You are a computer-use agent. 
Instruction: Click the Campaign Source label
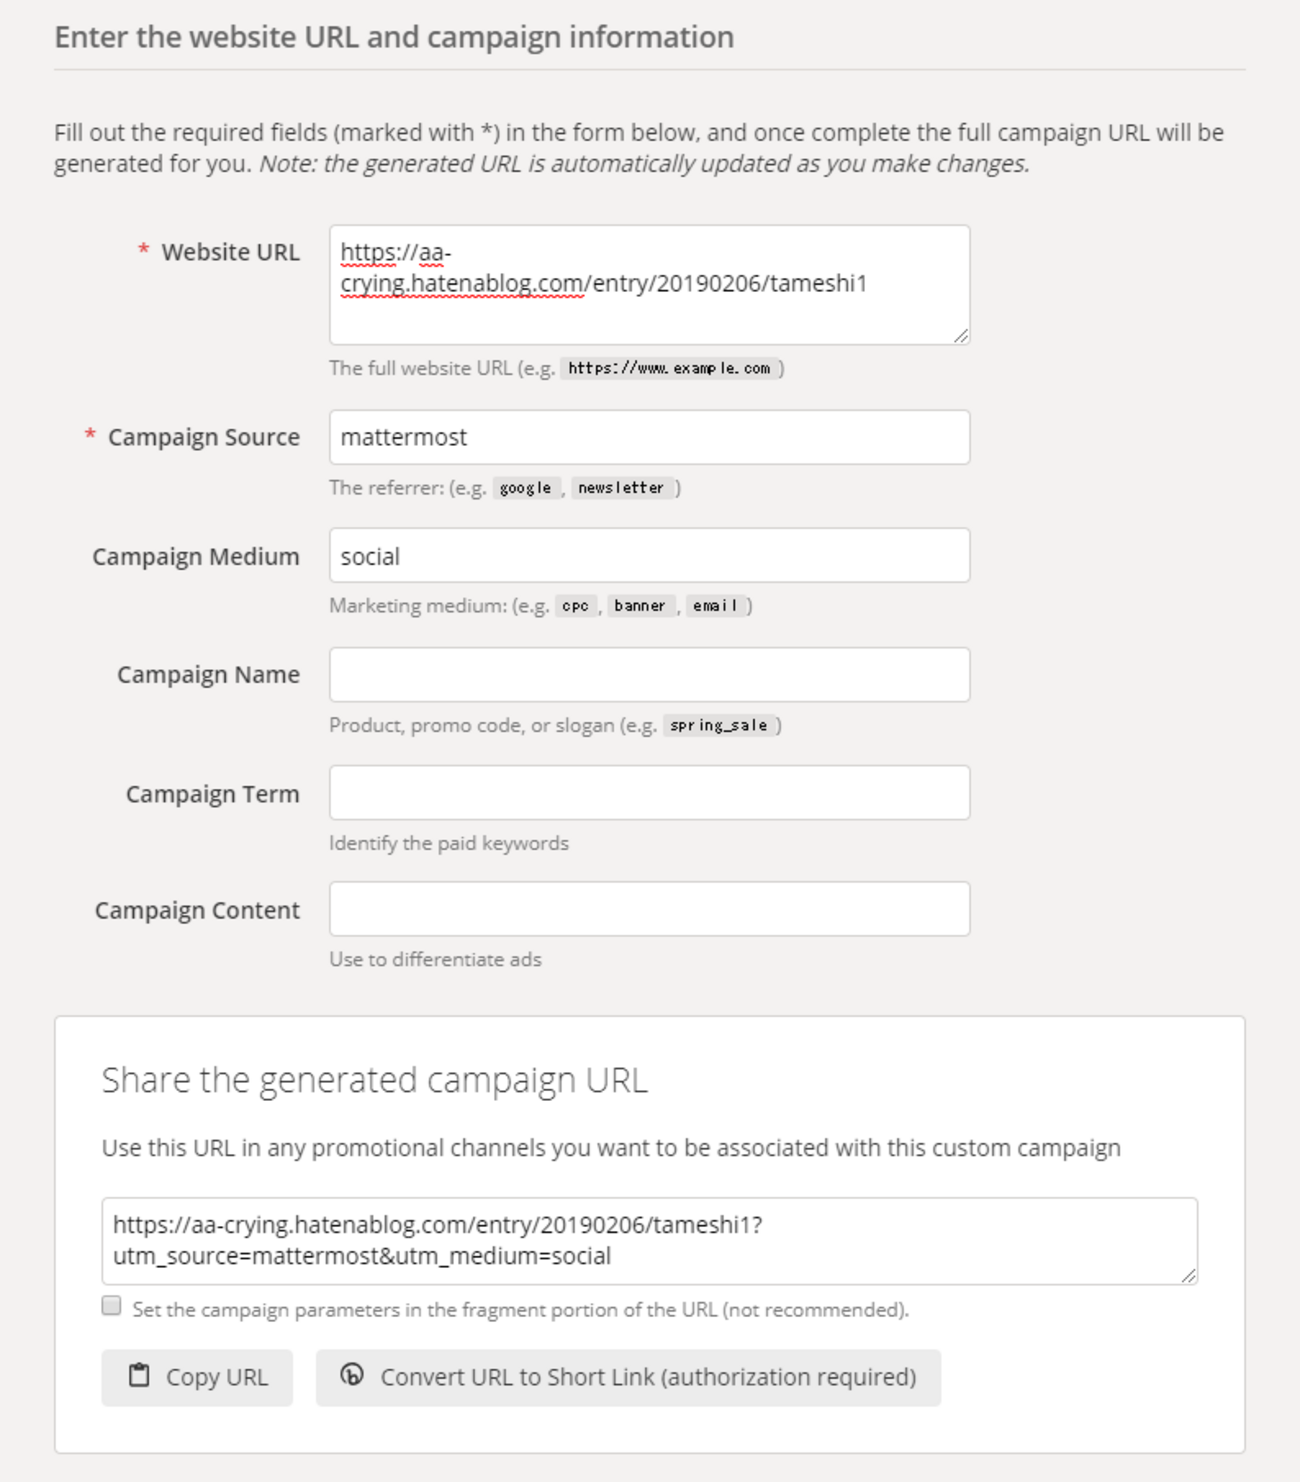[203, 437]
